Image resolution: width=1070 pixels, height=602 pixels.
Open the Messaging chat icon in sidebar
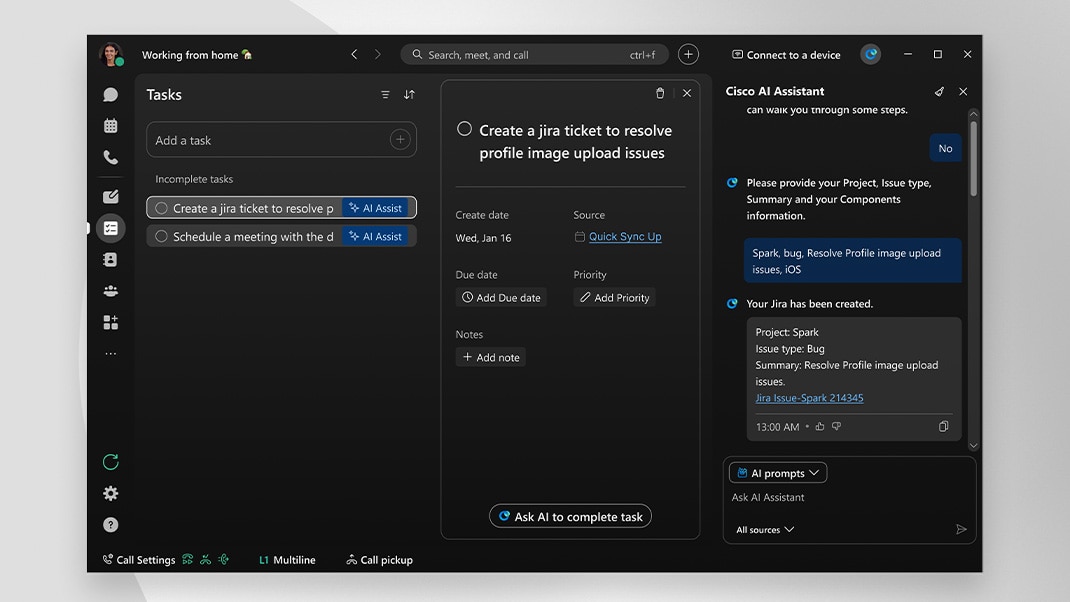tap(110, 95)
